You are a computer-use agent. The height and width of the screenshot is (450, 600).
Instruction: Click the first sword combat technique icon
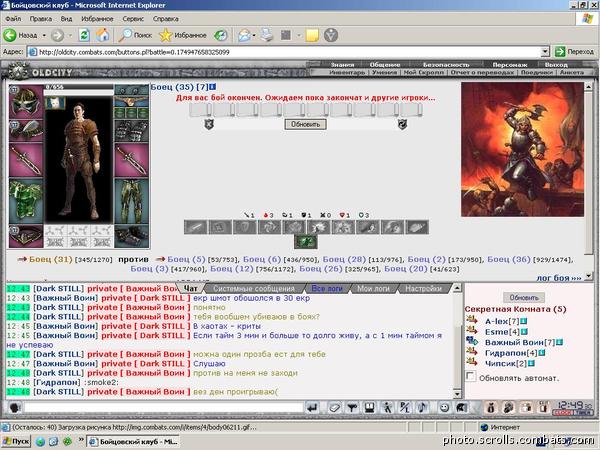[196, 227]
